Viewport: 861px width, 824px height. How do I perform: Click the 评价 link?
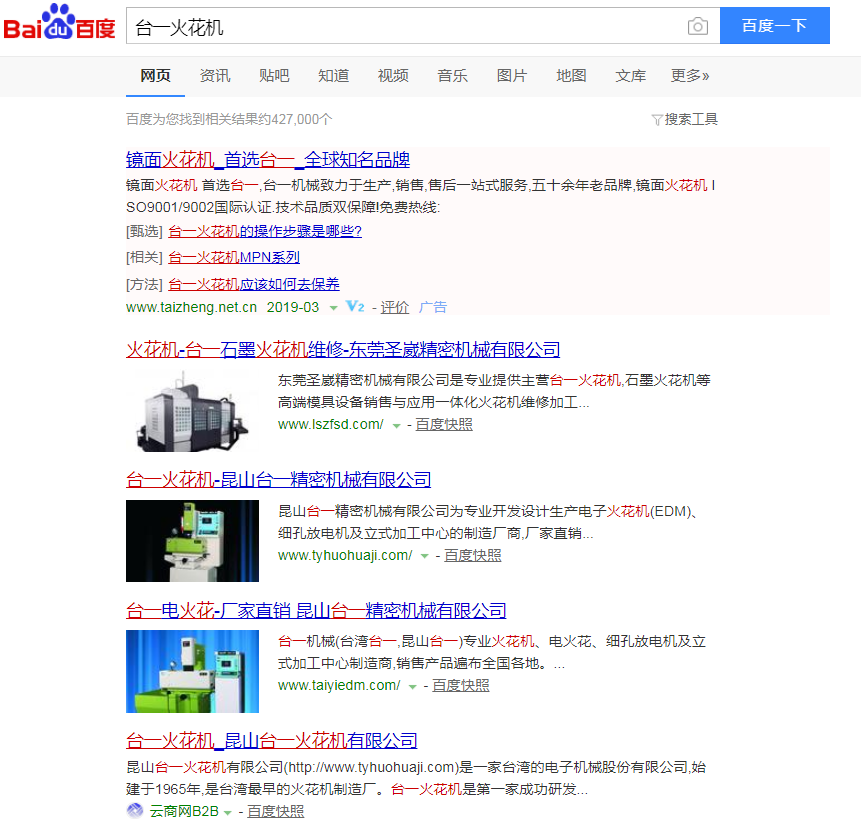pyautogui.click(x=395, y=307)
